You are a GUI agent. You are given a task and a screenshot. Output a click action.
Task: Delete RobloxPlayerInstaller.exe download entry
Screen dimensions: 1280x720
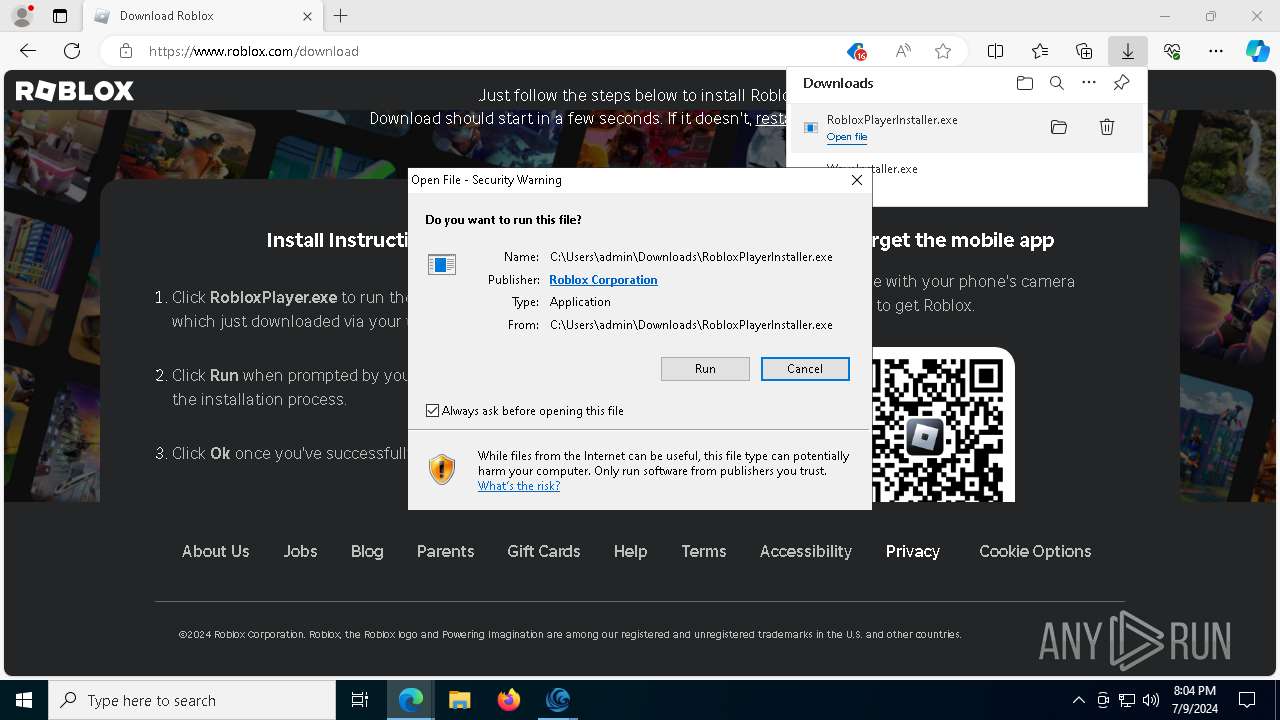pyautogui.click(x=1107, y=127)
